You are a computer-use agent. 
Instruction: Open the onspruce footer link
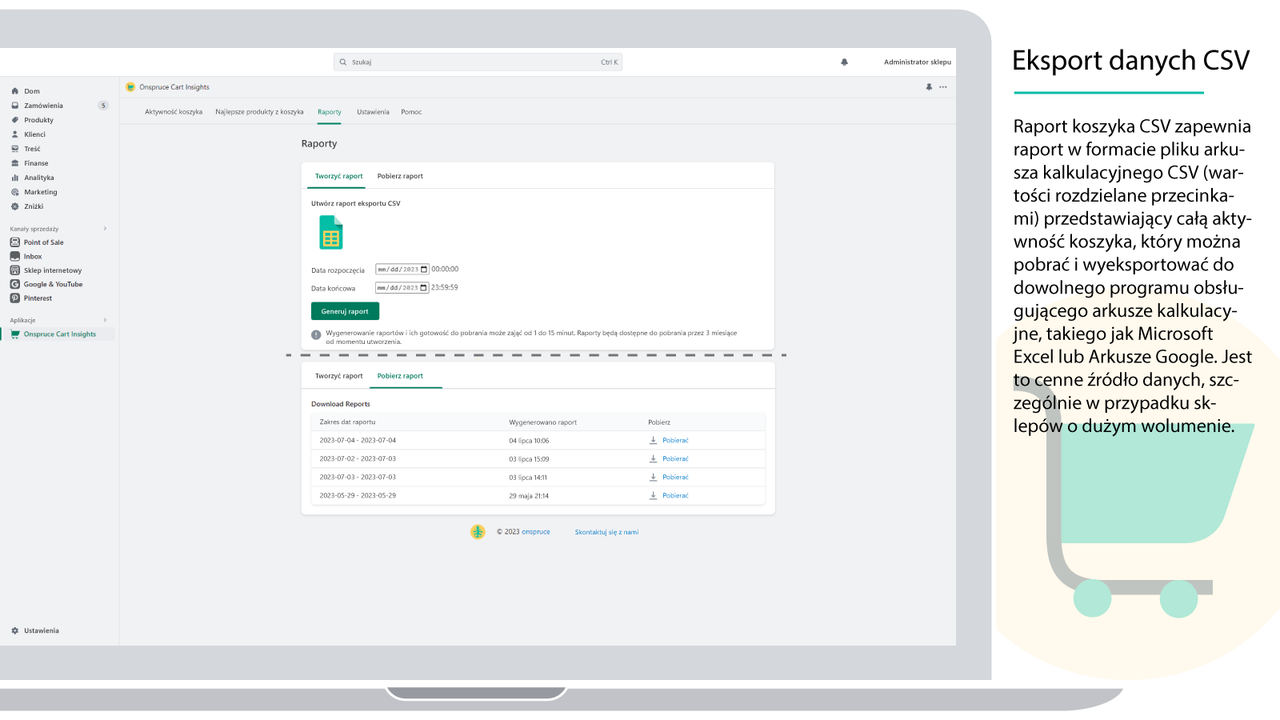pos(535,532)
